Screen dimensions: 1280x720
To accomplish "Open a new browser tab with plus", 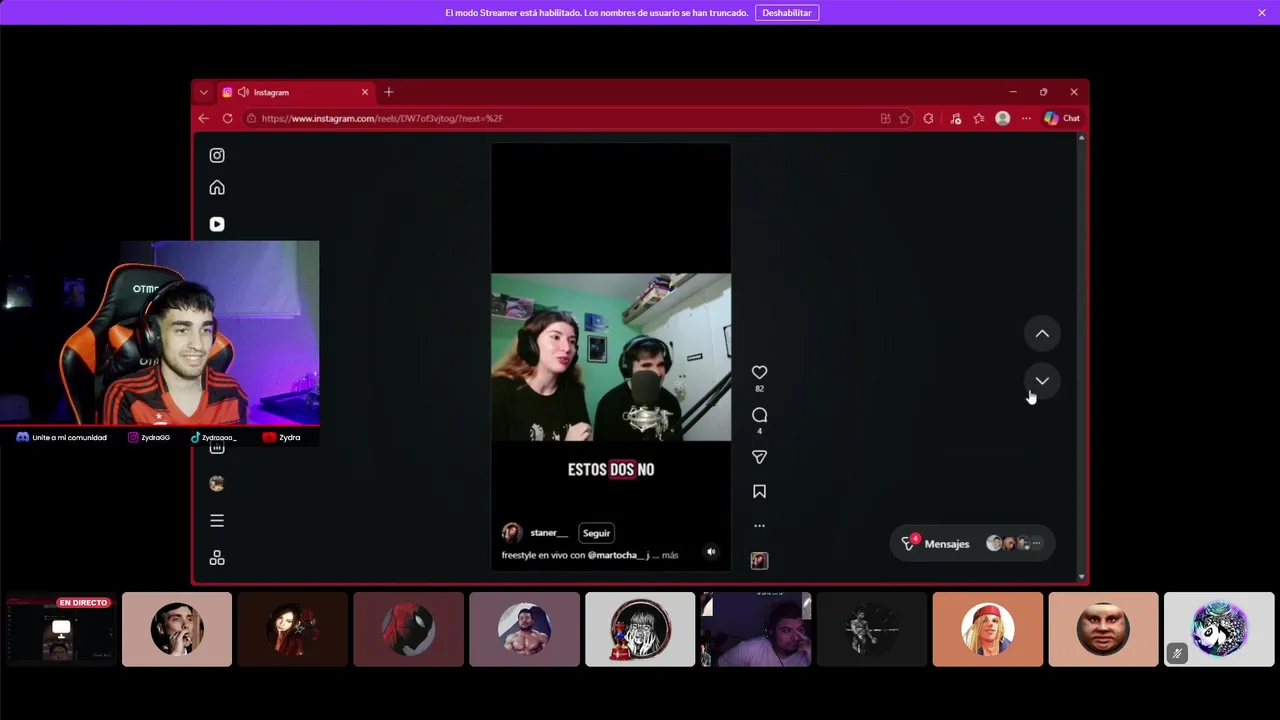I will [389, 92].
